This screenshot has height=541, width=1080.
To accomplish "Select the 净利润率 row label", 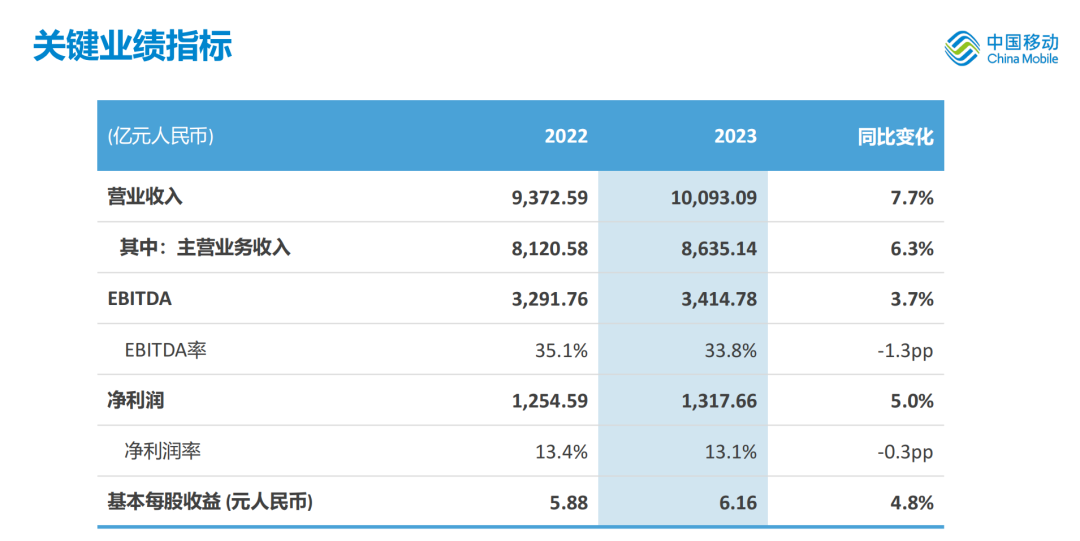I will [x=163, y=451].
